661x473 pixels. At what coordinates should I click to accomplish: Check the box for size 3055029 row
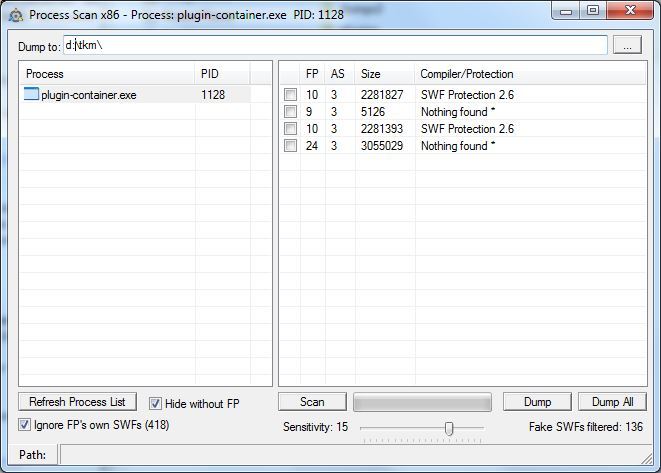[290, 145]
